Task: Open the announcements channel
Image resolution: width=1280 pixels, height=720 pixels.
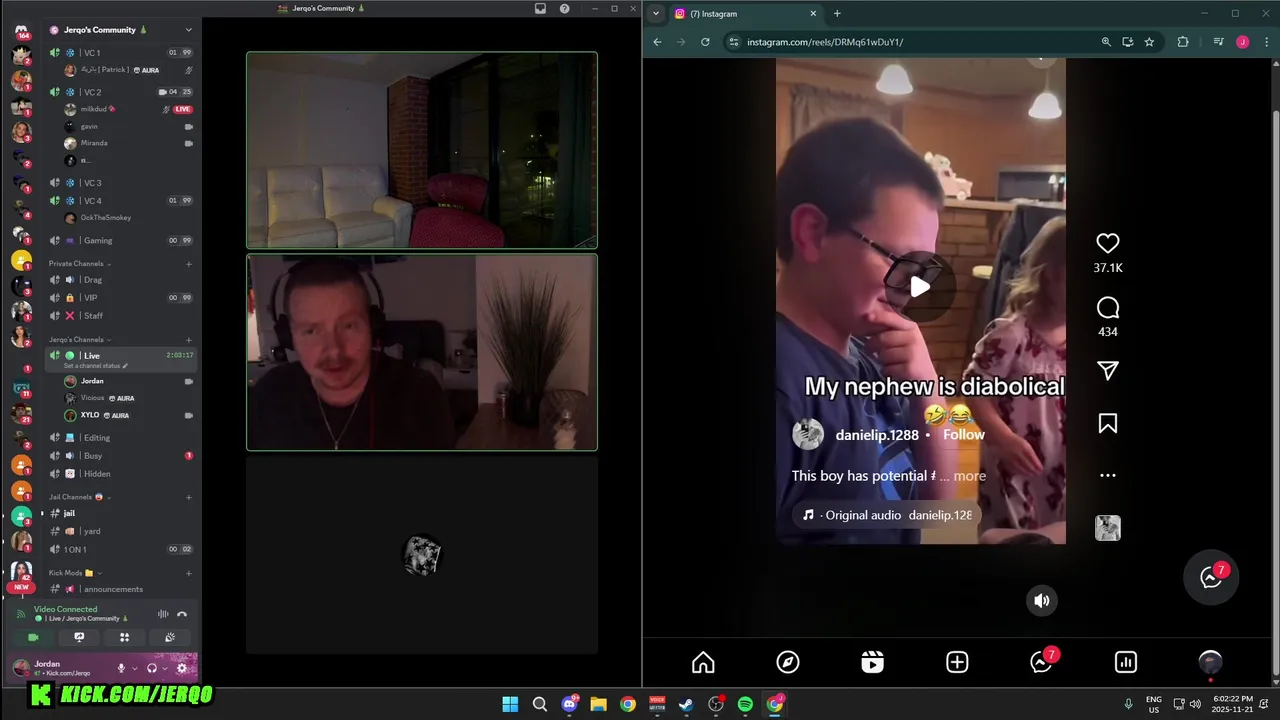Action: [x=121, y=589]
